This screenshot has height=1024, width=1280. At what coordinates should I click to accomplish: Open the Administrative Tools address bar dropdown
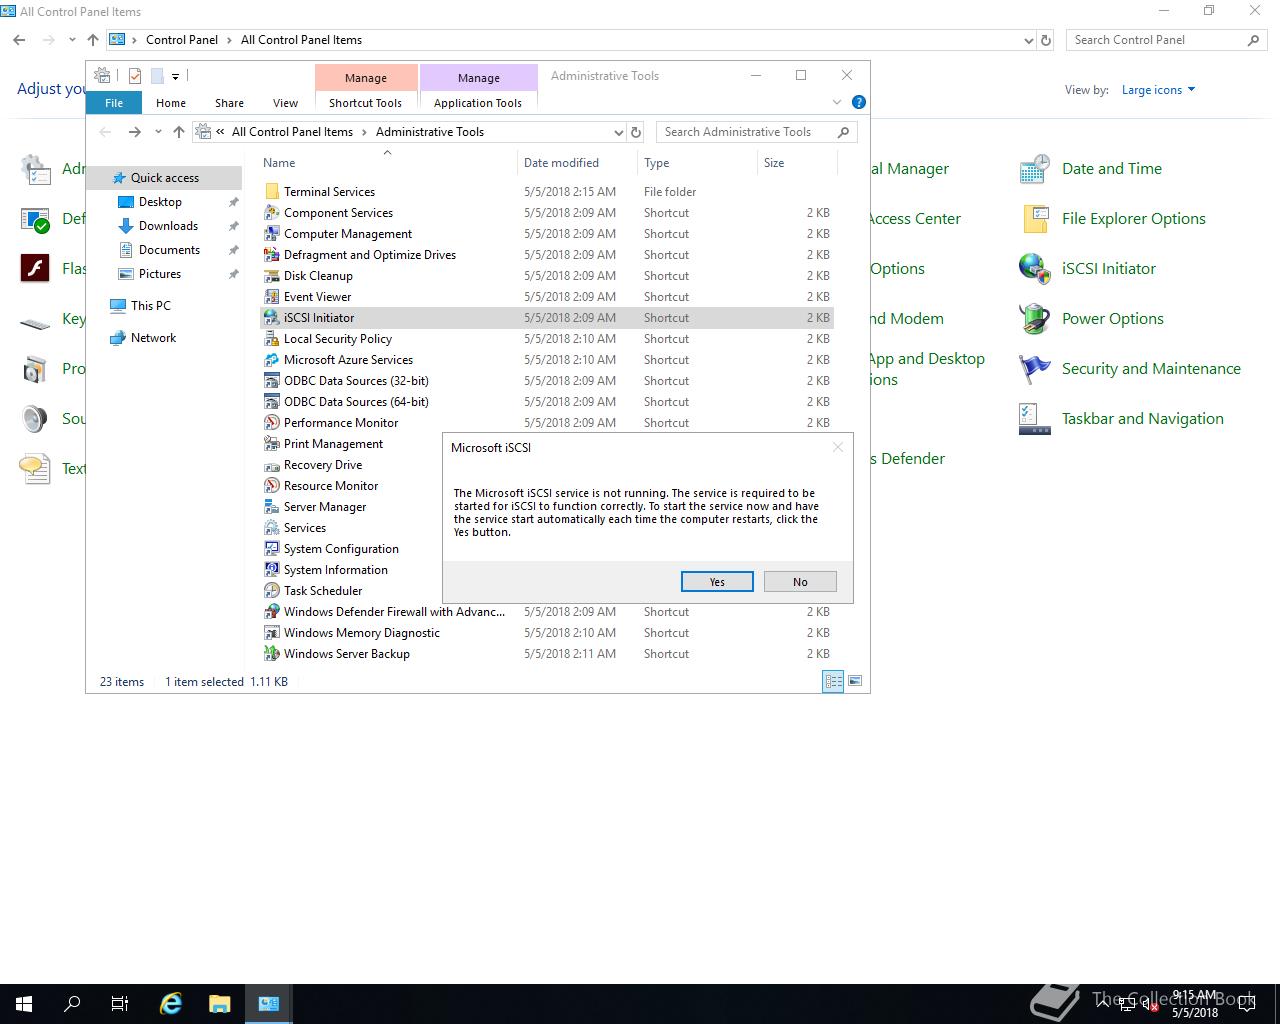point(618,132)
